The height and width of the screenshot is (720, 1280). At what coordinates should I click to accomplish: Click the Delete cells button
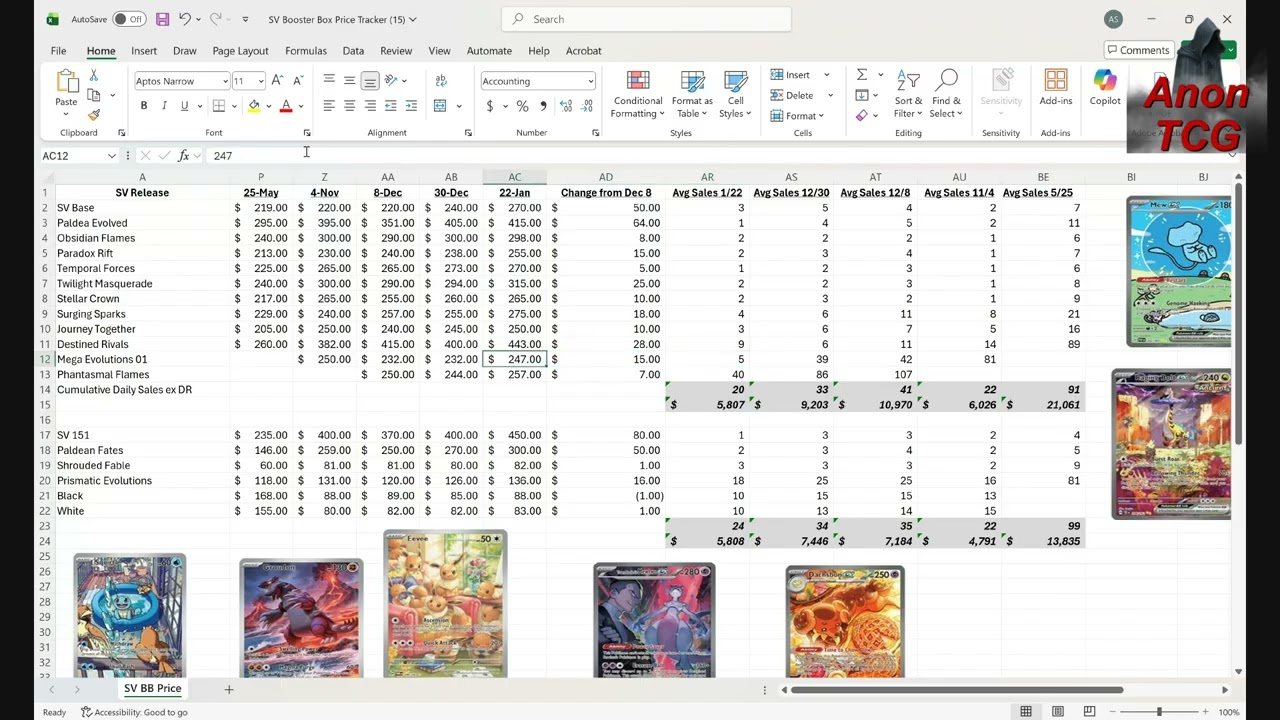pyautogui.click(x=791, y=95)
